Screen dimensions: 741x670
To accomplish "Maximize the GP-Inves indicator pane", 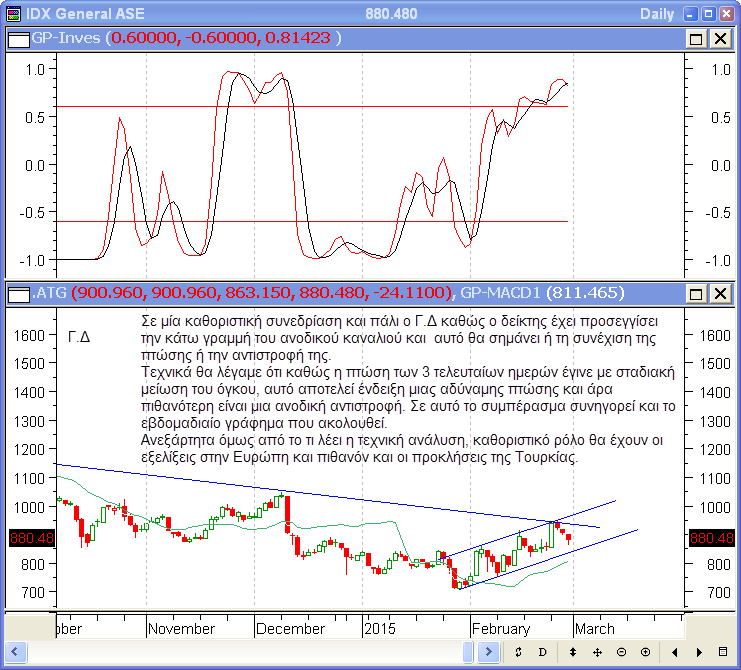I will pos(696,39).
